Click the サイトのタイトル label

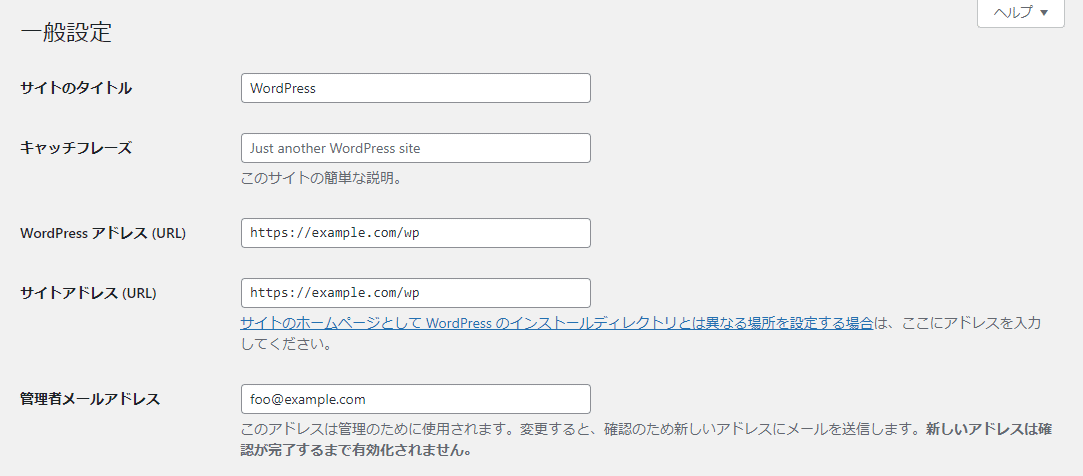coord(76,88)
